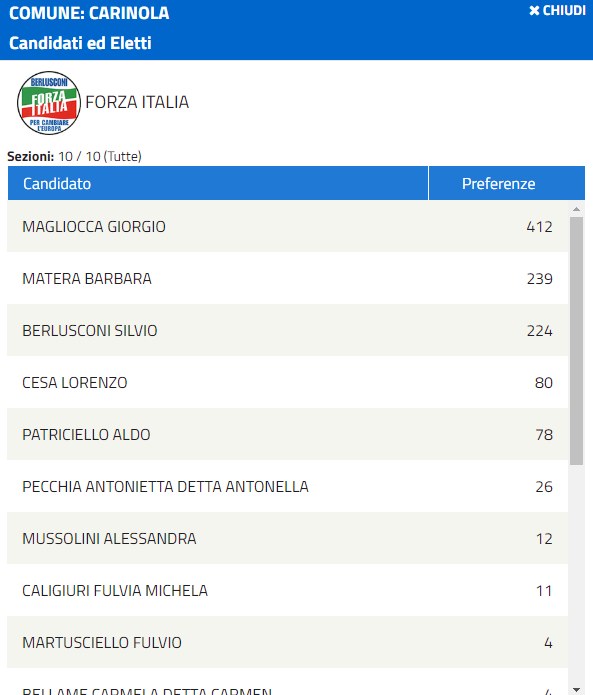Click the 412 preference count for Magliocca
Viewport: 593px width, 695px height.
[x=539, y=227]
